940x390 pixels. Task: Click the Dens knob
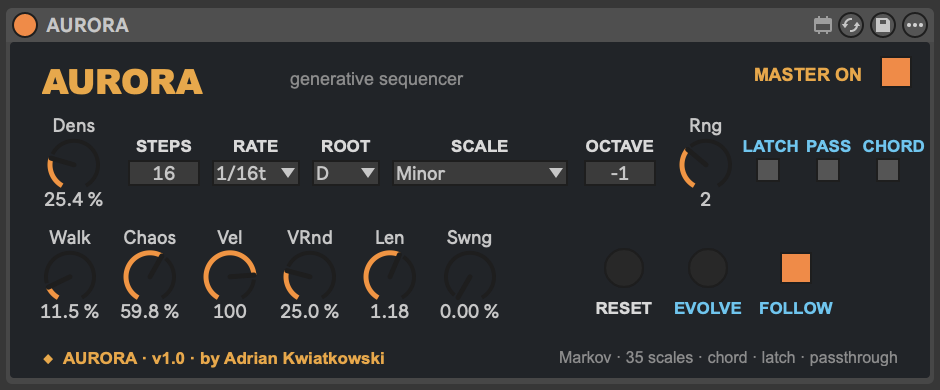click(x=73, y=164)
